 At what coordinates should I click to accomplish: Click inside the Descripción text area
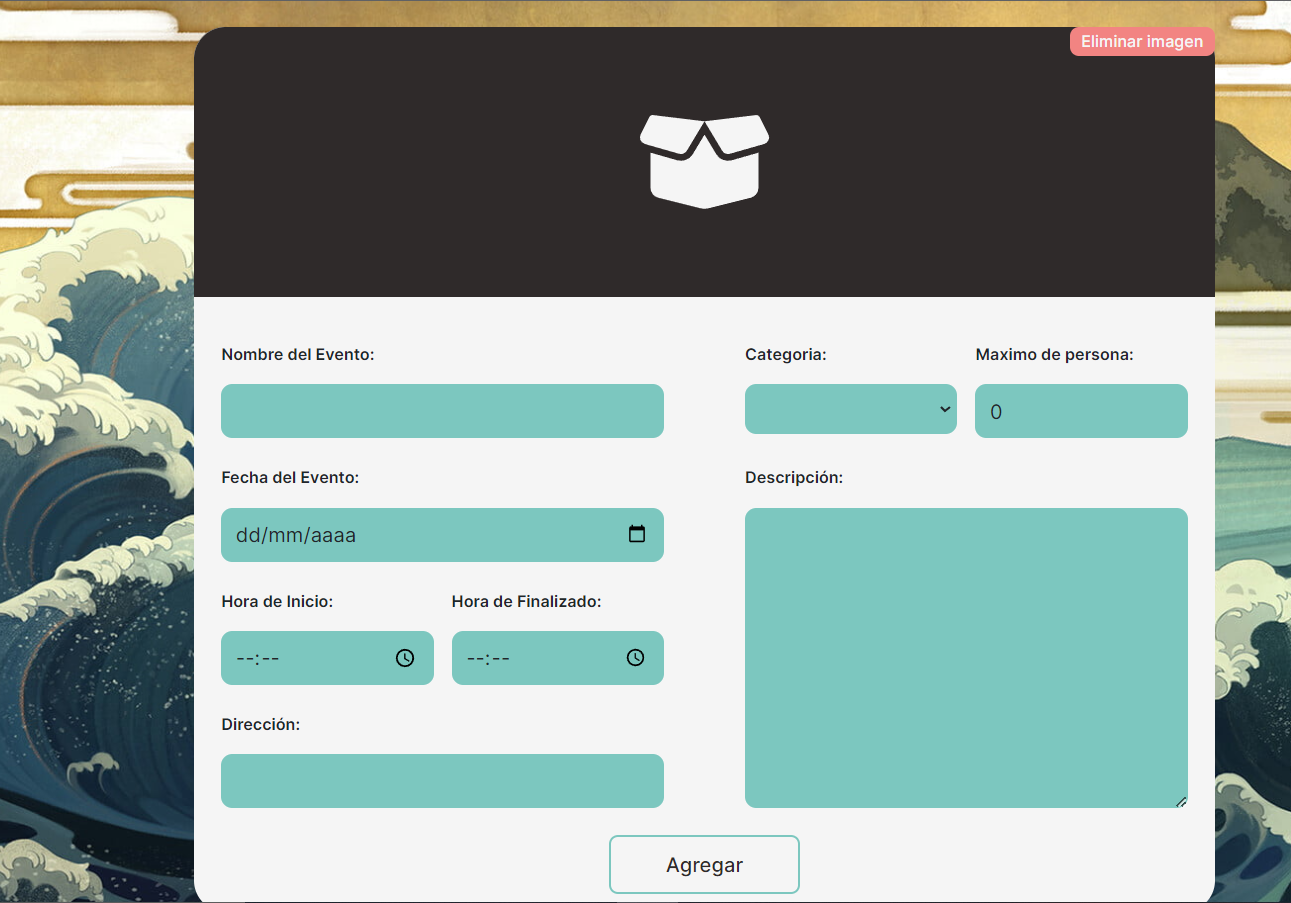(x=966, y=658)
